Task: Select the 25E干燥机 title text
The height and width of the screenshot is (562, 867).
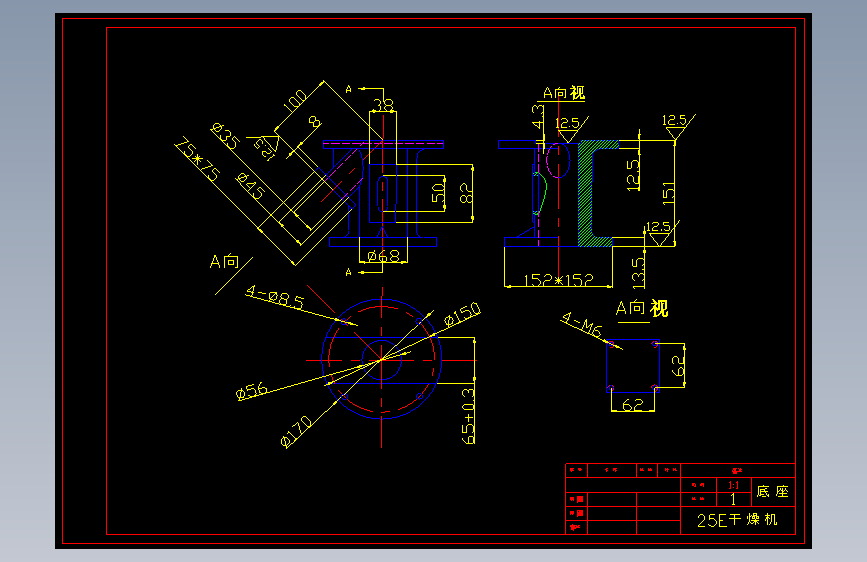Action: click(x=737, y=520)
